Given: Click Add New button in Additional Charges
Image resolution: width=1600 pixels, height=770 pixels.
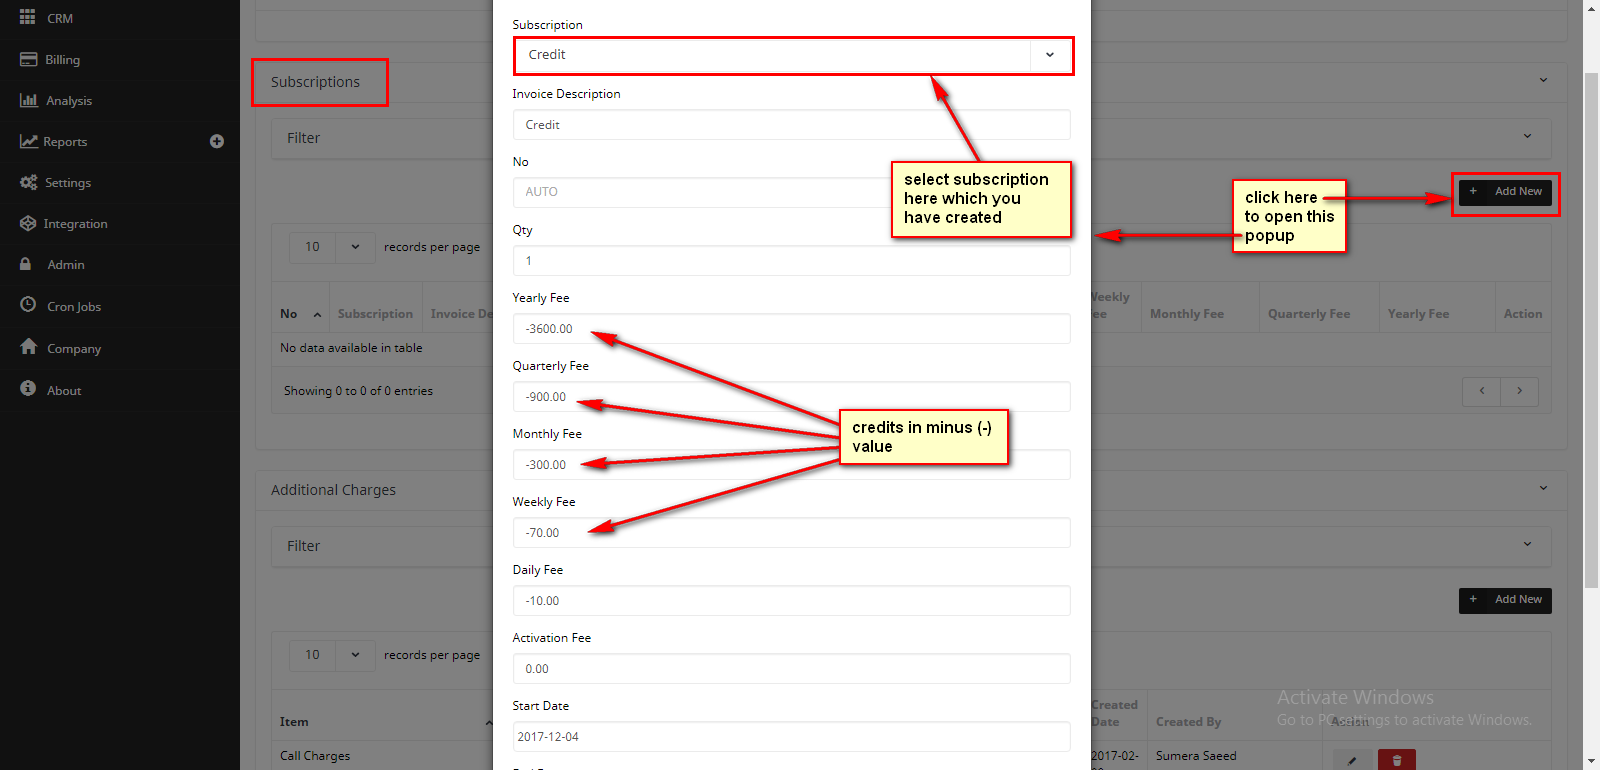Looking at the screenshot, I should [1505, 600].
